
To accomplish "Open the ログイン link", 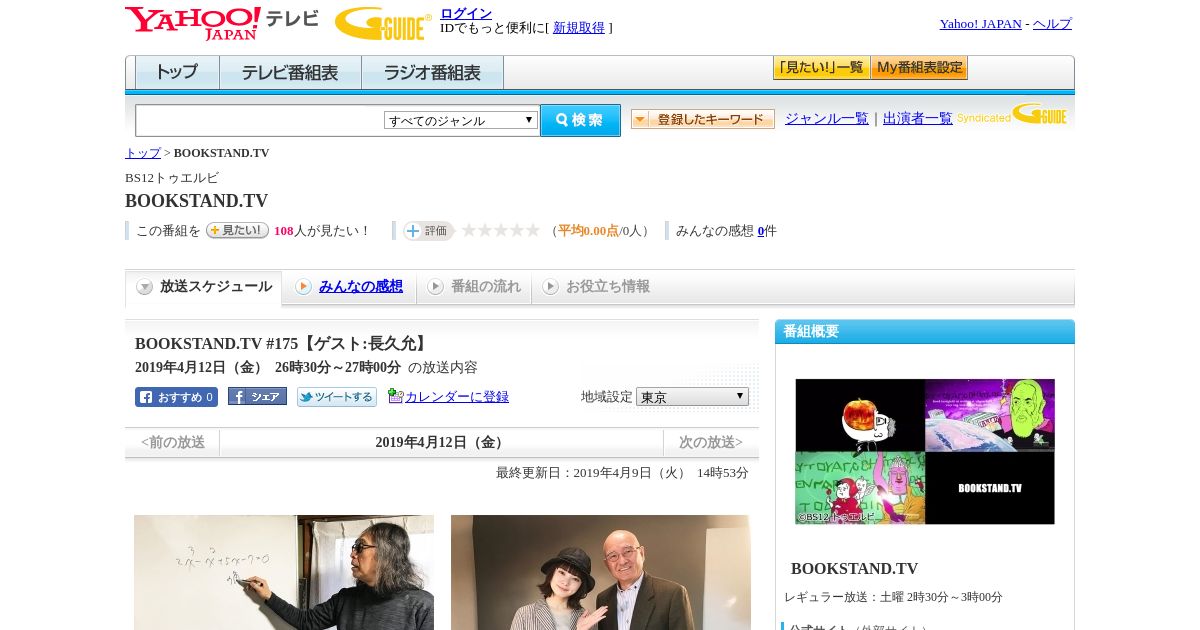I will 466,13.
